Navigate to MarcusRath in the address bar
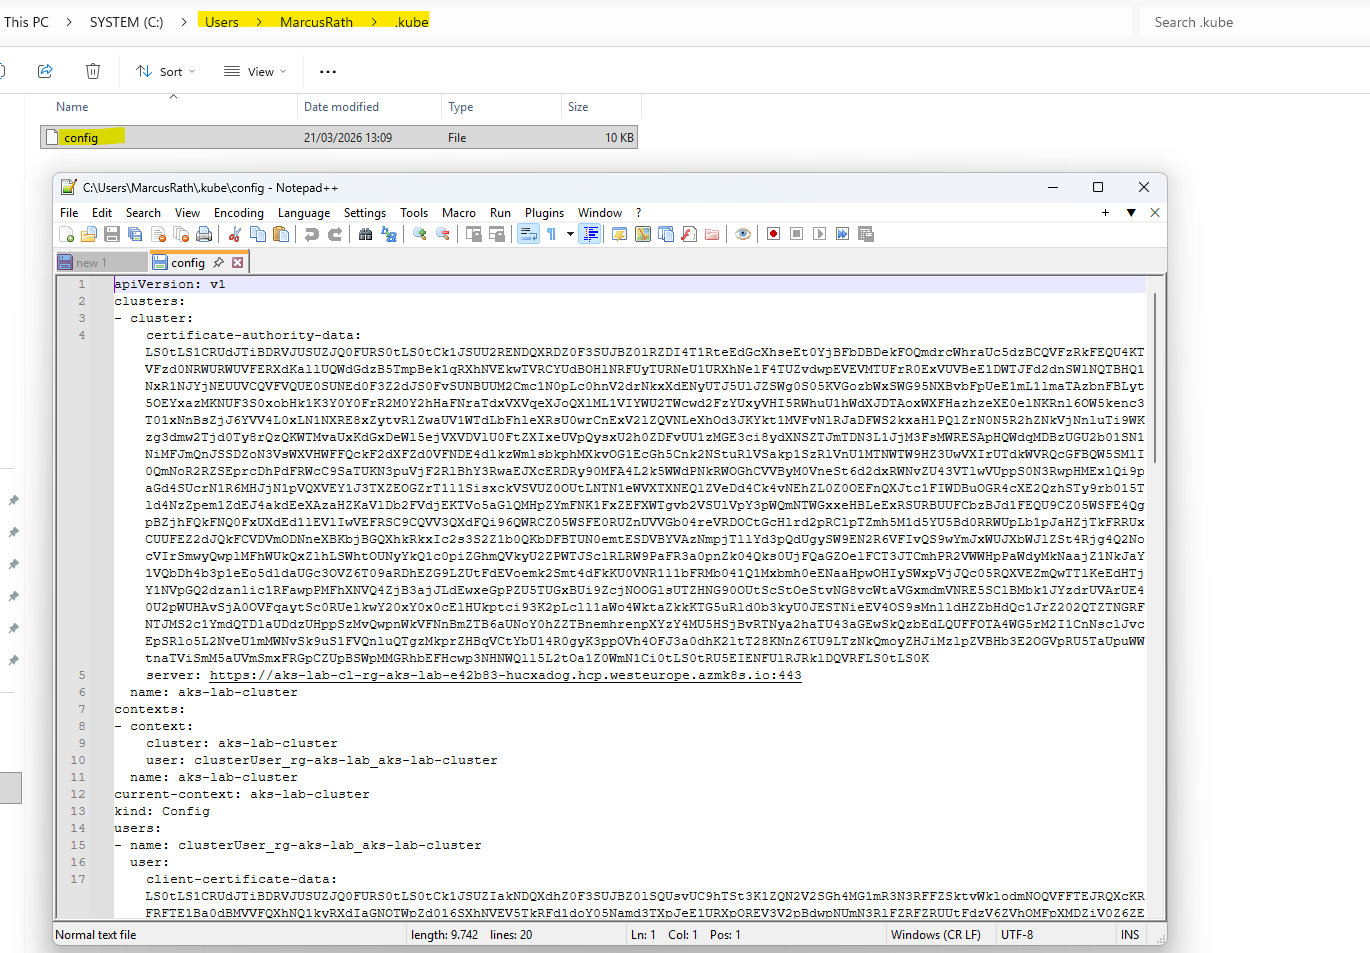The width and height of the screenshot is (1370, 953). click(x=316, y=22)
